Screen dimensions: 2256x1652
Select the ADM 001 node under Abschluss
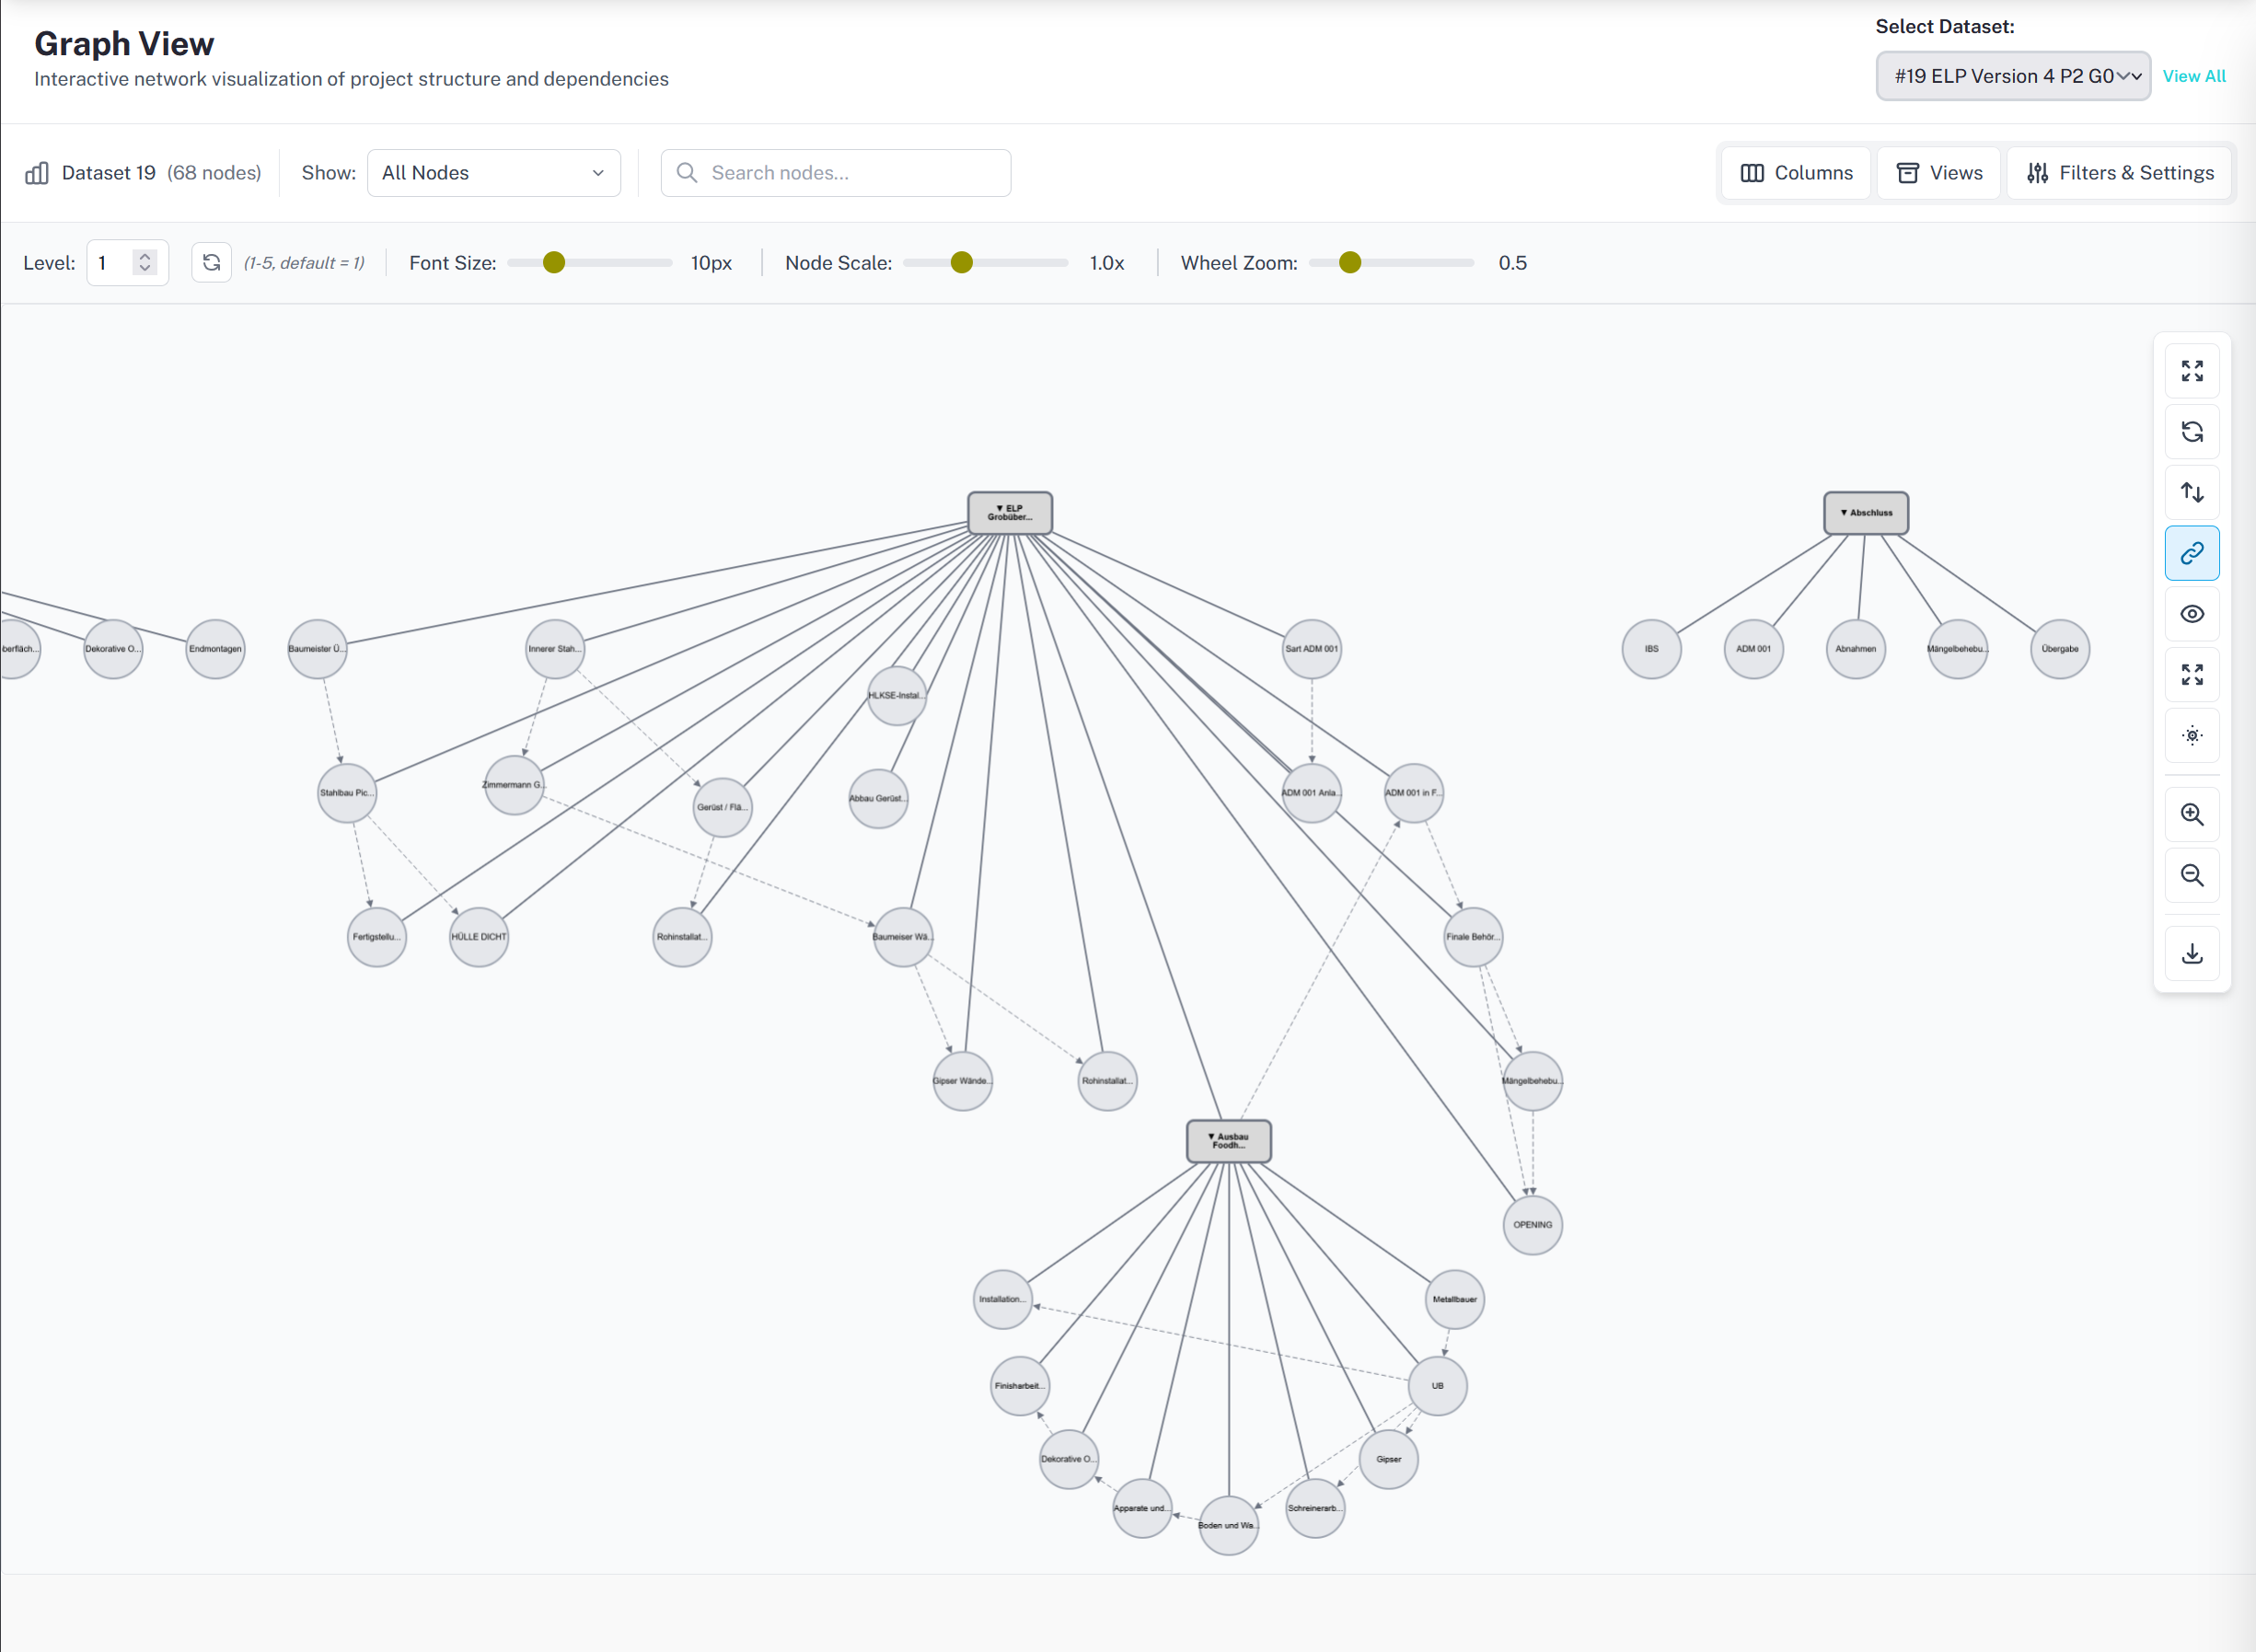pos(1754,649)
